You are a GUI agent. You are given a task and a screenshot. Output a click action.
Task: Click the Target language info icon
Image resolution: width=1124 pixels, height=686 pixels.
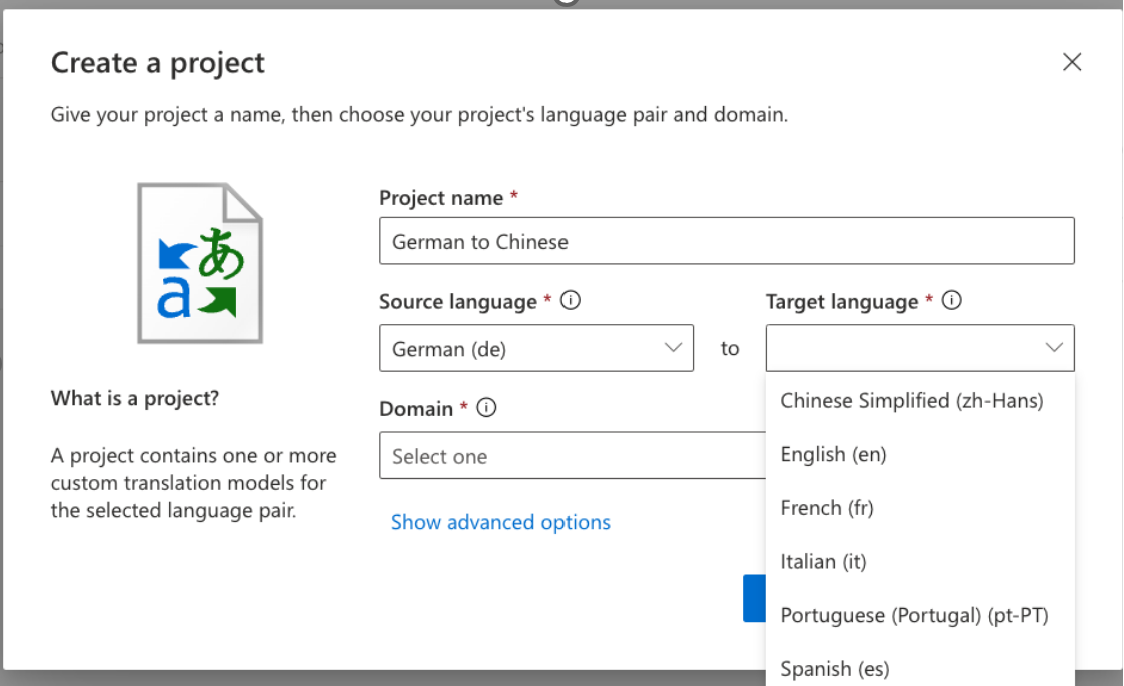(x=952, y=301)
